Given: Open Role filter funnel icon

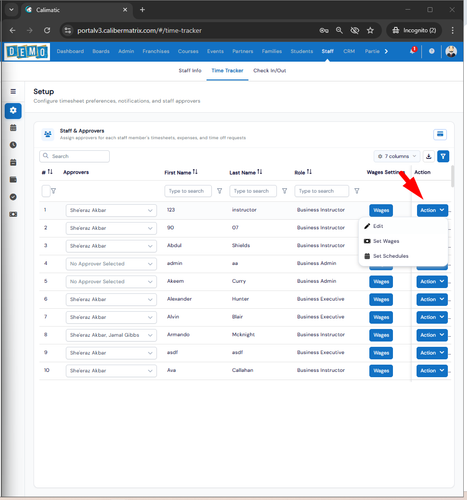Looking at the screenshot, I should point(357,191).
